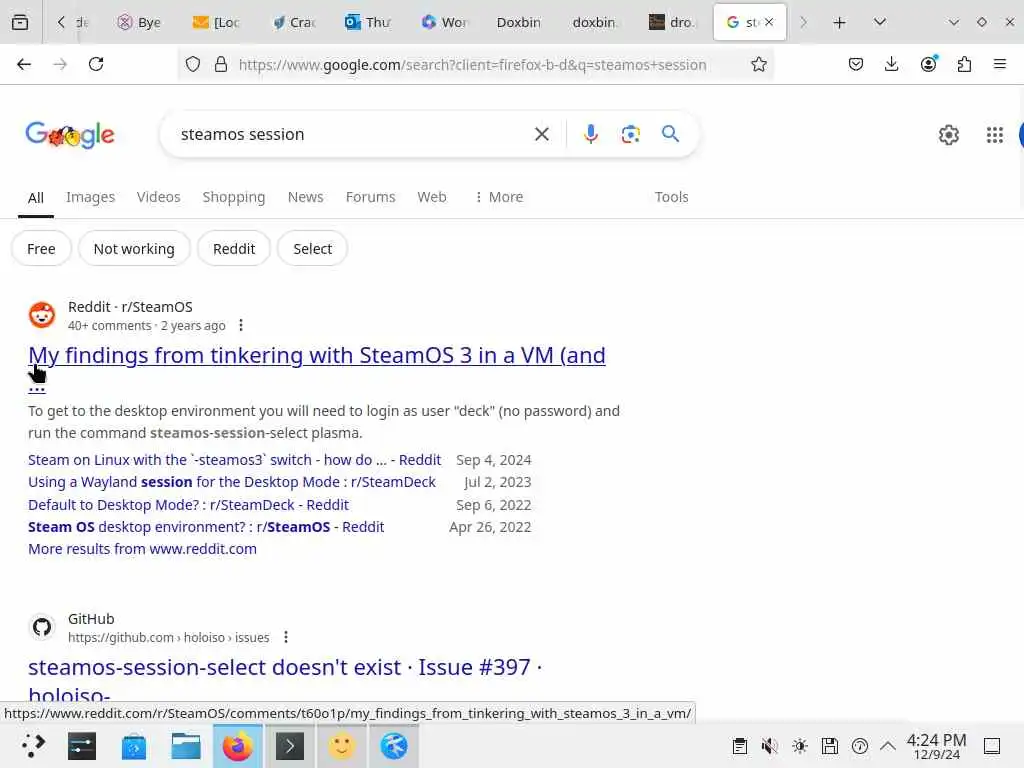Screen dimensions: 1024x768
Task: Switch to the Web search tab
Action: (432, 197)
